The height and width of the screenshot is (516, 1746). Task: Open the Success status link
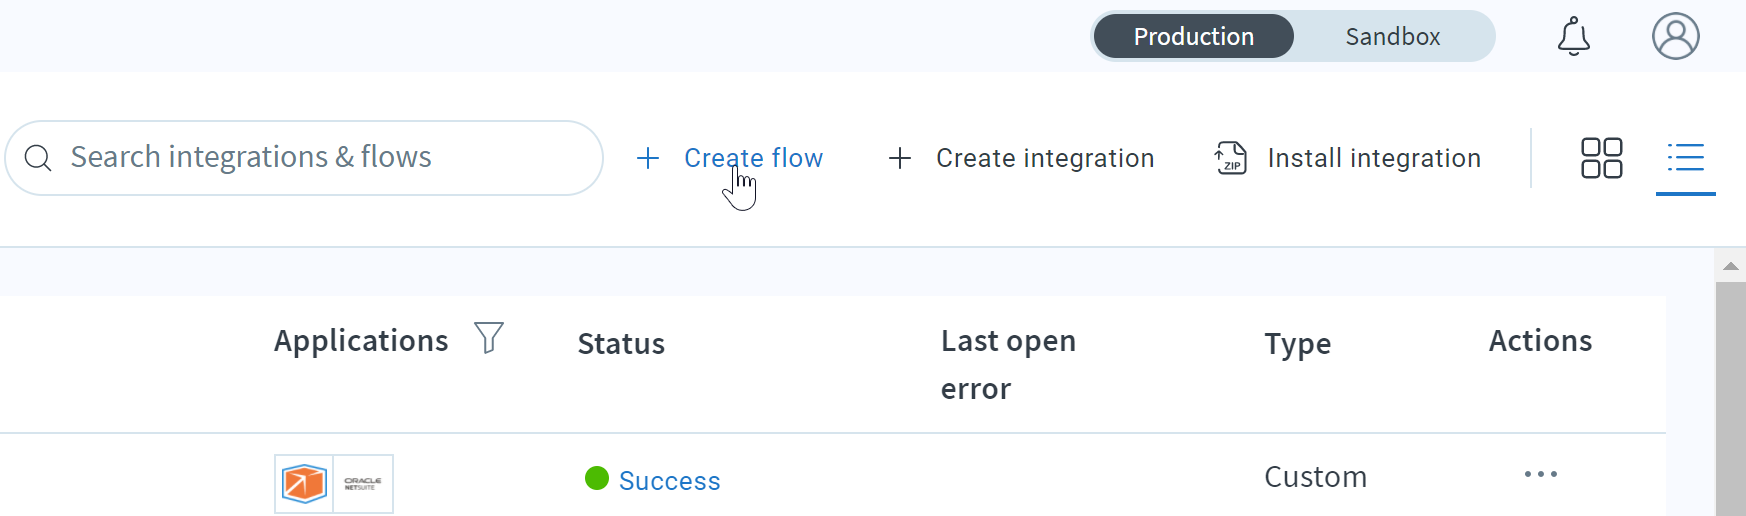(x=669, y=481)
